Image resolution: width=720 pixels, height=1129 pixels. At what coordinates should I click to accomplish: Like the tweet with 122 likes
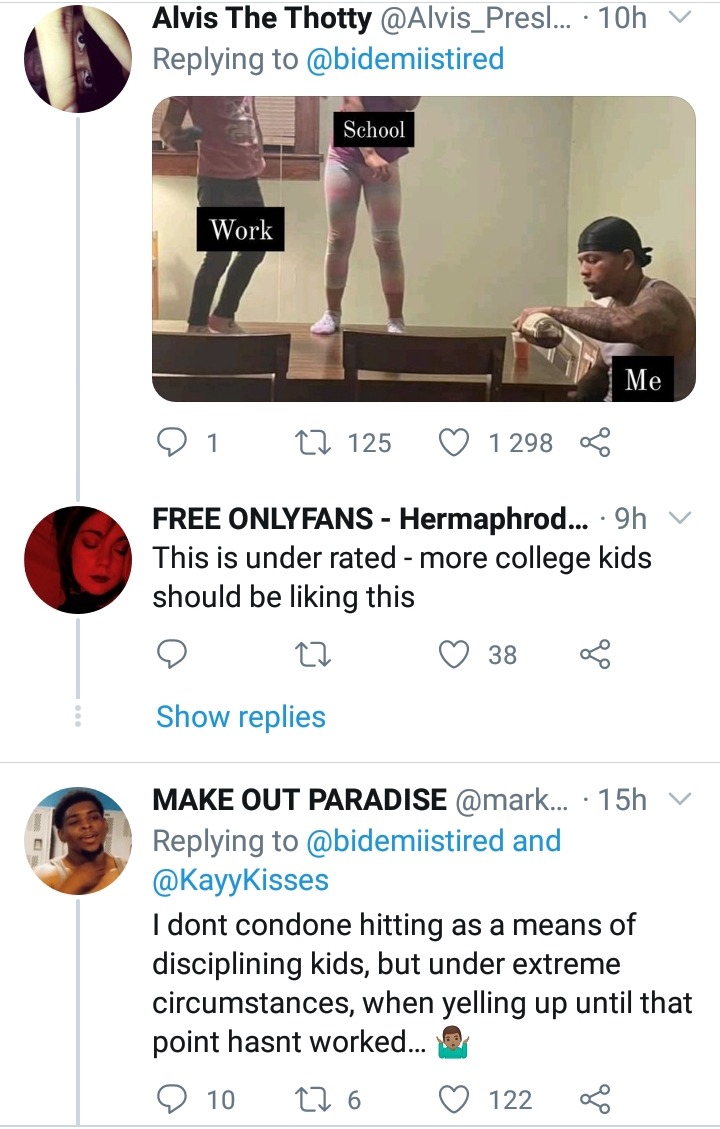[454, 1099]
